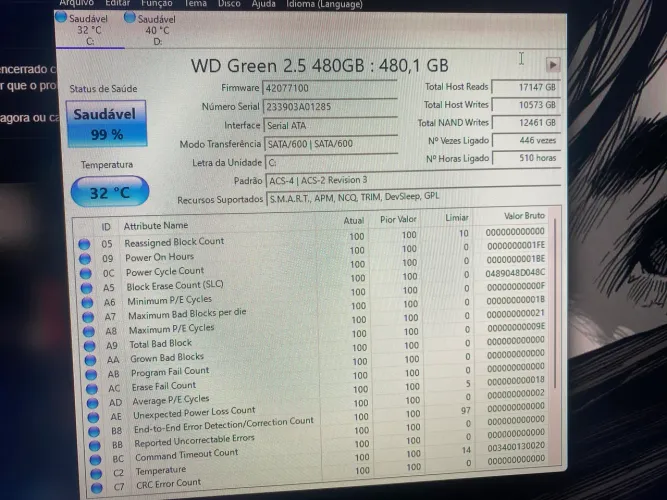Click the status icon for End-to-End Error Detection
Viewport: 667px width, 500px height.
[x=94, y=431]
